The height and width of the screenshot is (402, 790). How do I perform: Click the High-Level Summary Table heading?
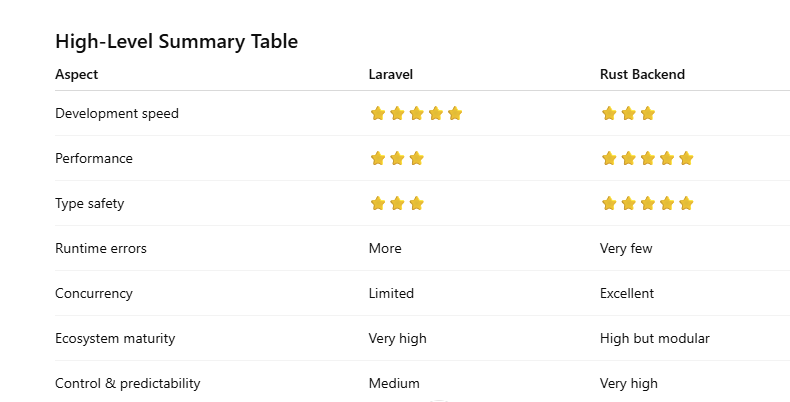coord(176,41)
